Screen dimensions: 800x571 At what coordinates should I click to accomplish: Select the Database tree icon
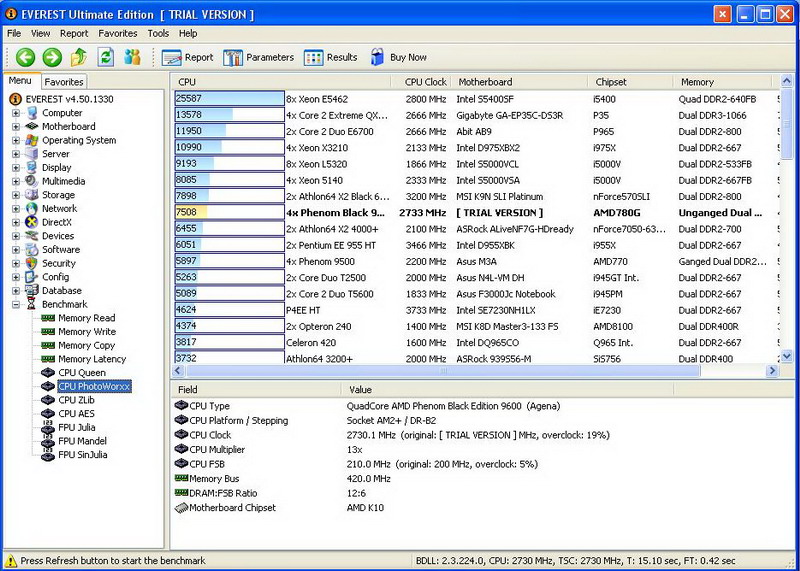point(32,291)
